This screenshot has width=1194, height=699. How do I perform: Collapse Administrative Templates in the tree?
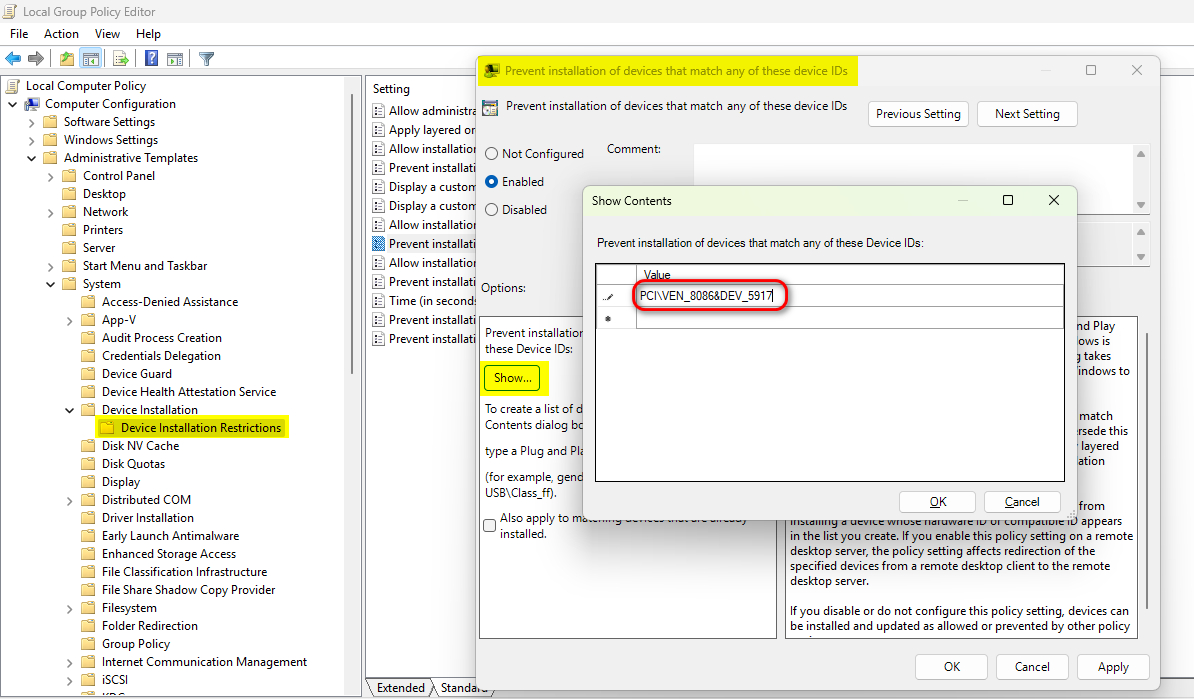click(31, 157)
